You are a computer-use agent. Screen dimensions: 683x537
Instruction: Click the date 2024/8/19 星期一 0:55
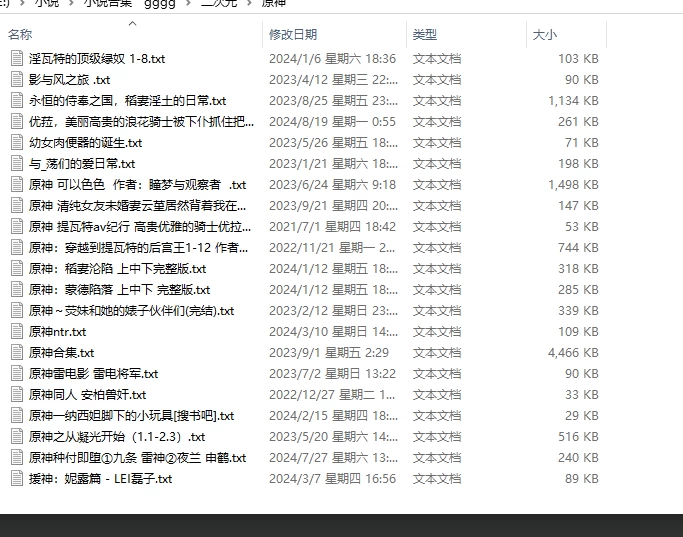(x=332, y=121)
